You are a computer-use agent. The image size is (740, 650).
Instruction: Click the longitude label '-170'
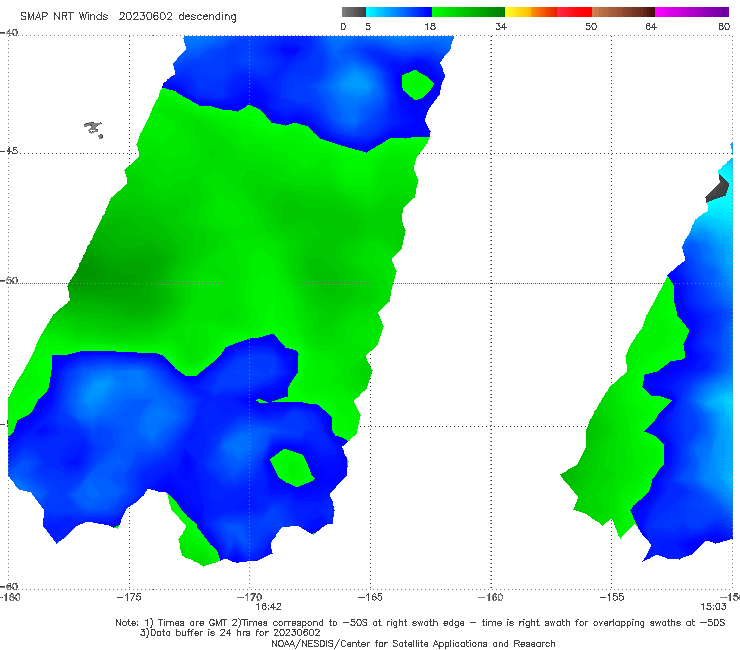pos(249,597)
